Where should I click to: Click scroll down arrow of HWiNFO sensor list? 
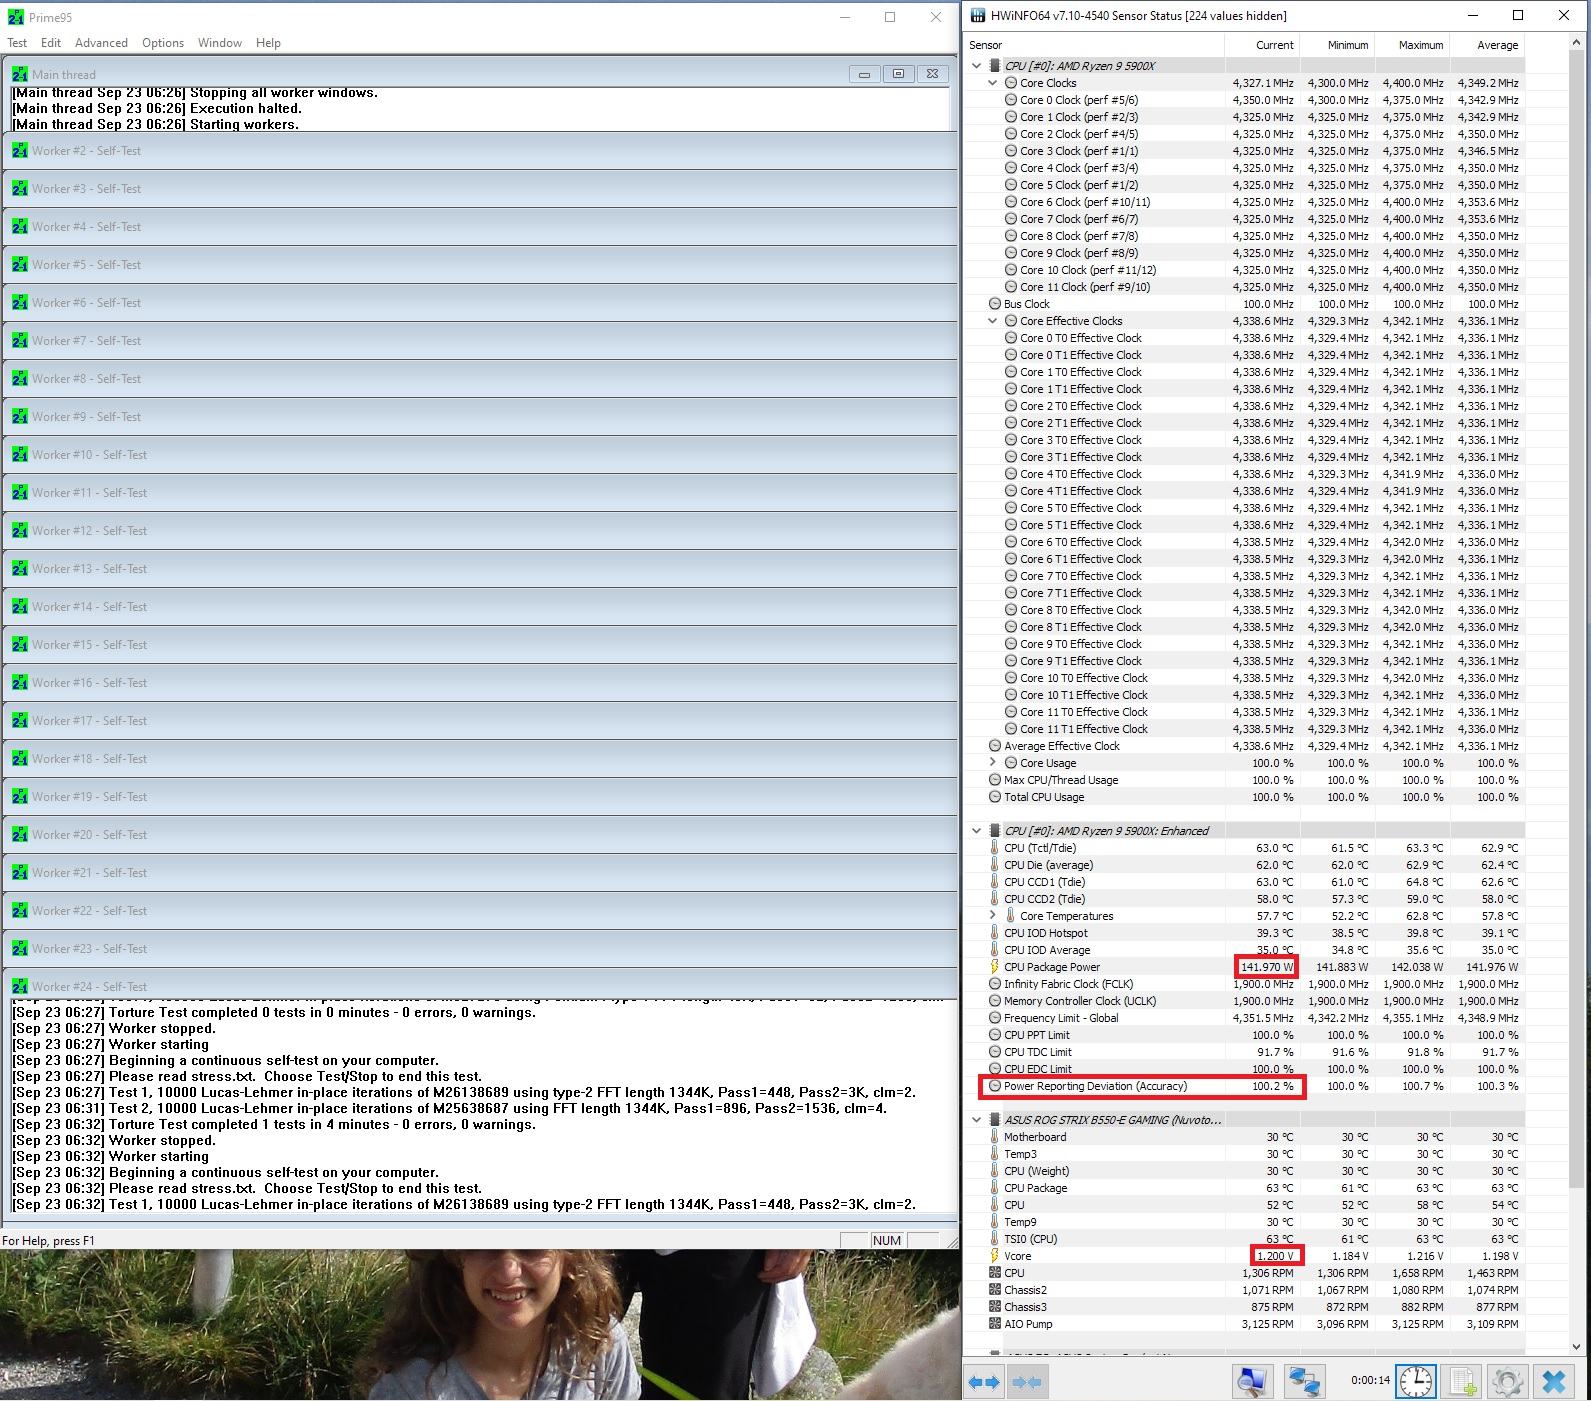pyautogui.click(x=1578, y=1346)
